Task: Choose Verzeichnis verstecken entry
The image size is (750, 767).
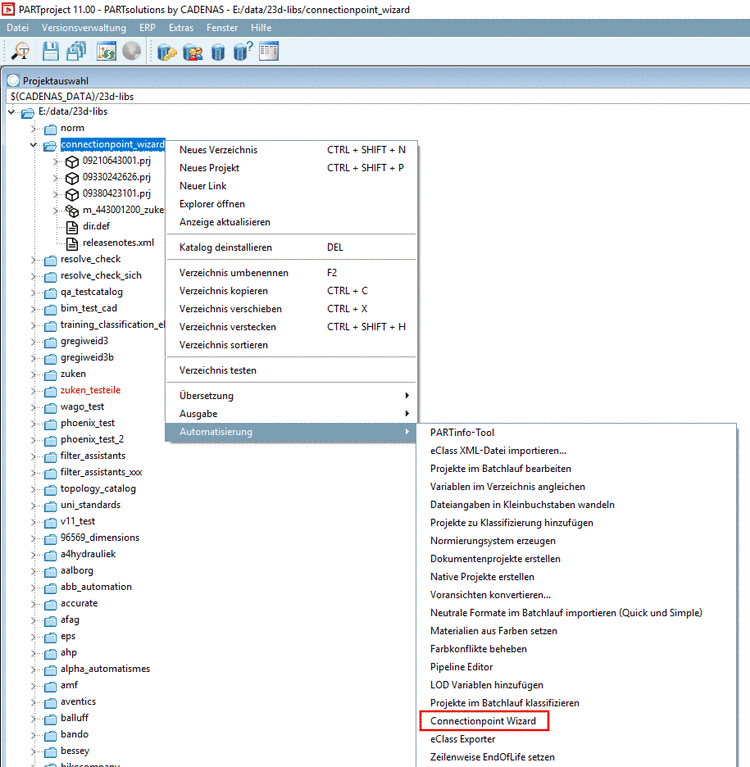Action: [x=292, y=327]
